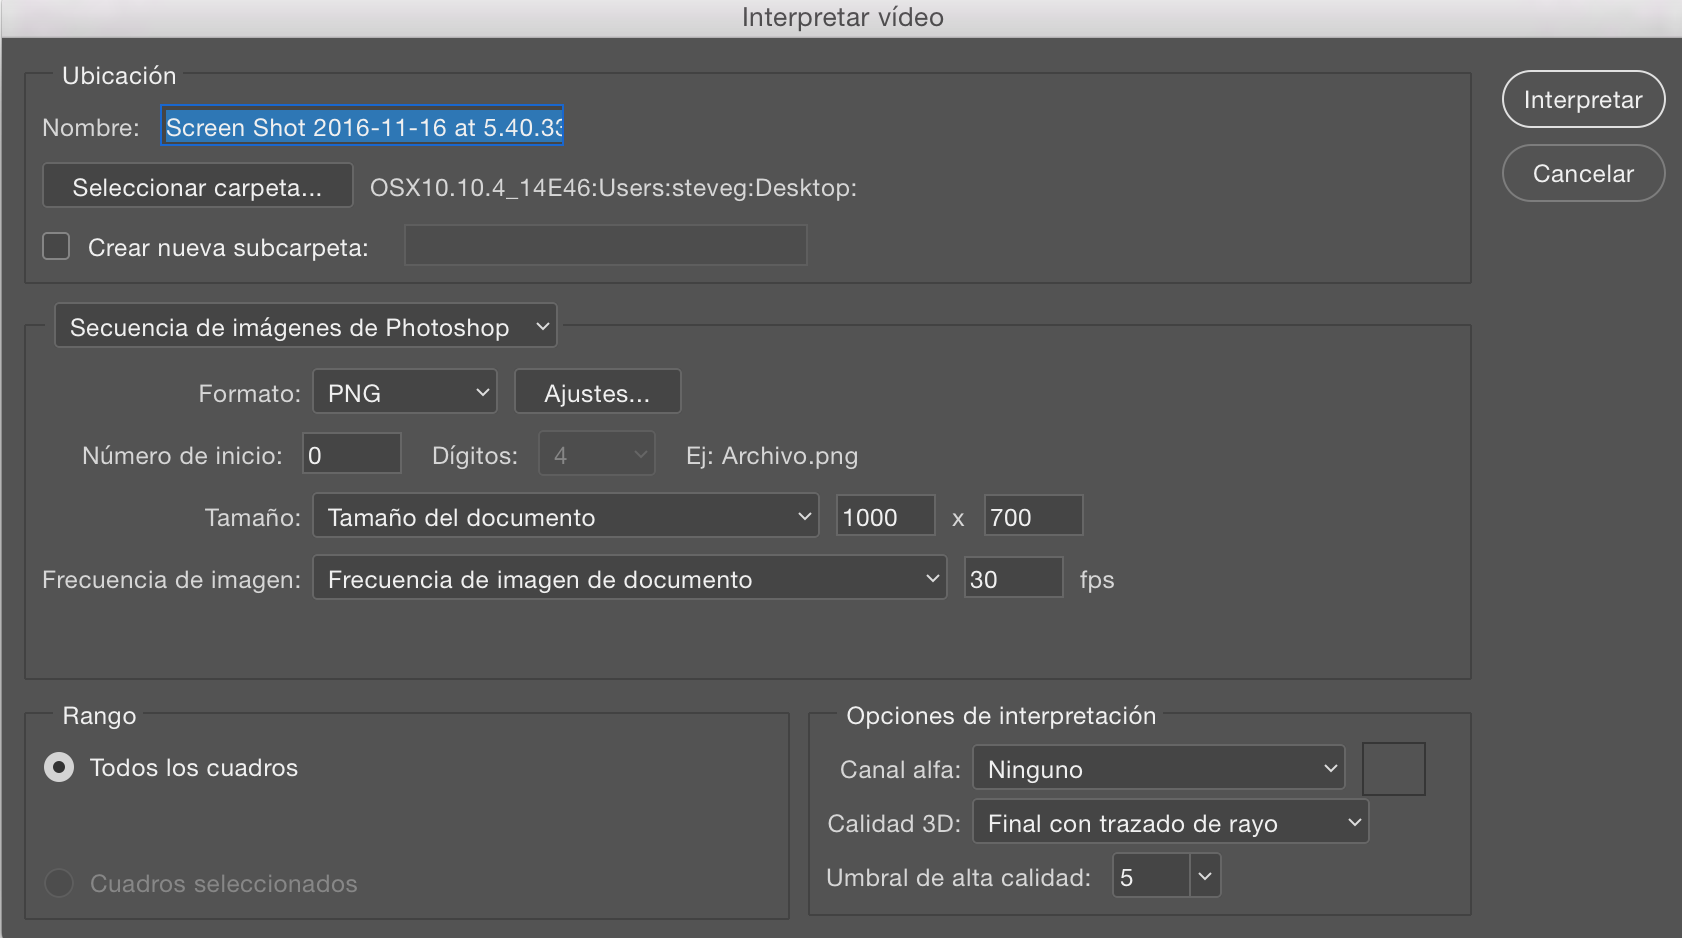
Task: Open Calidad 3D quality dropdown
Action: click(1171, 822)
